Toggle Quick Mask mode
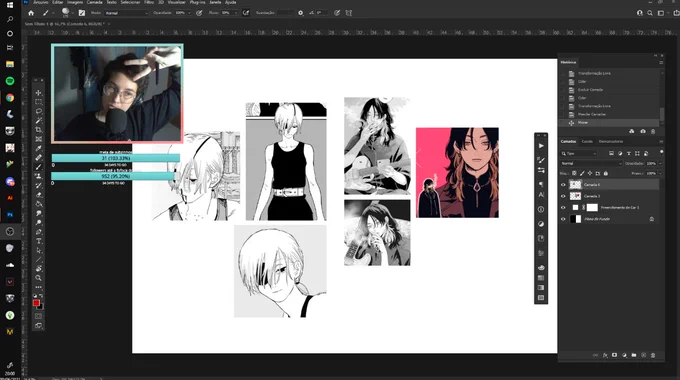 pyautogui.click(x=39, y=316)
